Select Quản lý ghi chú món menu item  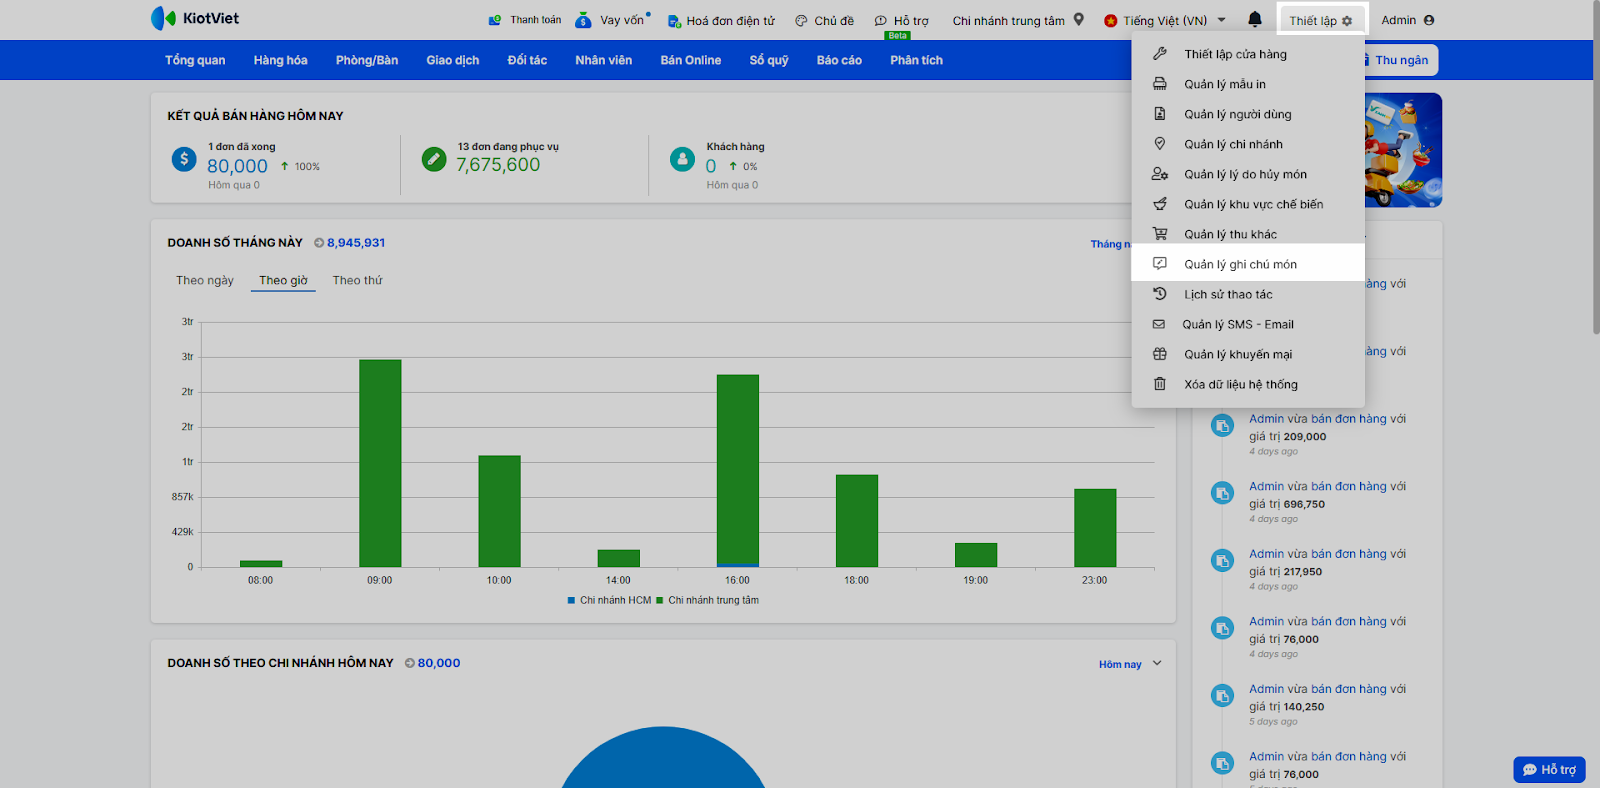1240,264
